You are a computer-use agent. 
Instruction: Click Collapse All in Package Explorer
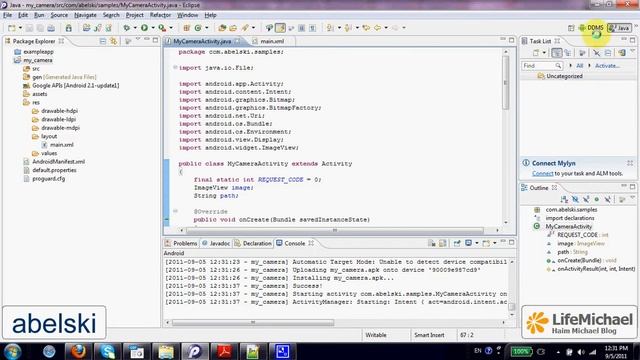coord(103,41)
